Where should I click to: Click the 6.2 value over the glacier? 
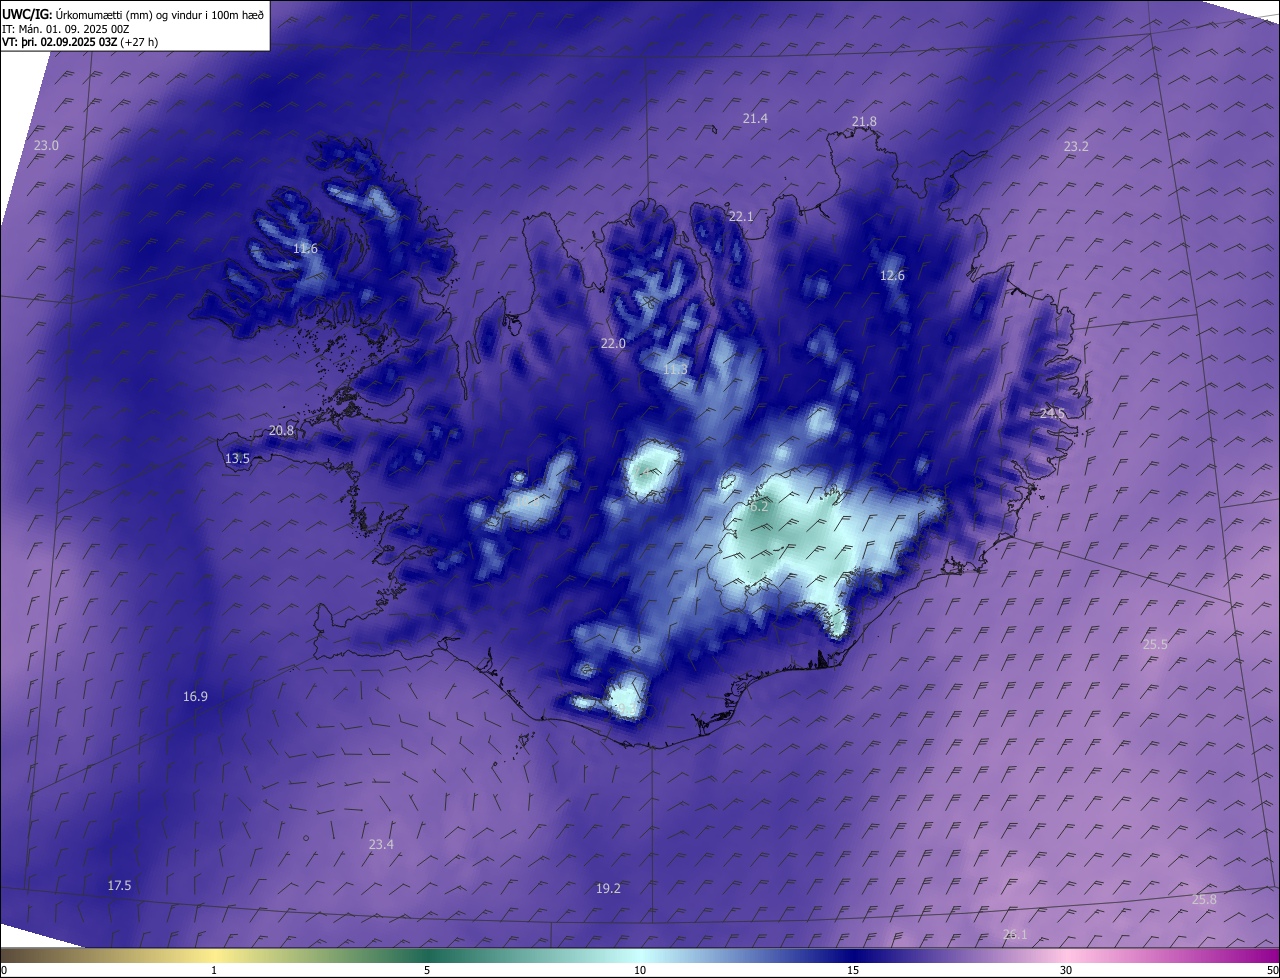pyautogui.click(x=759, y=507)
